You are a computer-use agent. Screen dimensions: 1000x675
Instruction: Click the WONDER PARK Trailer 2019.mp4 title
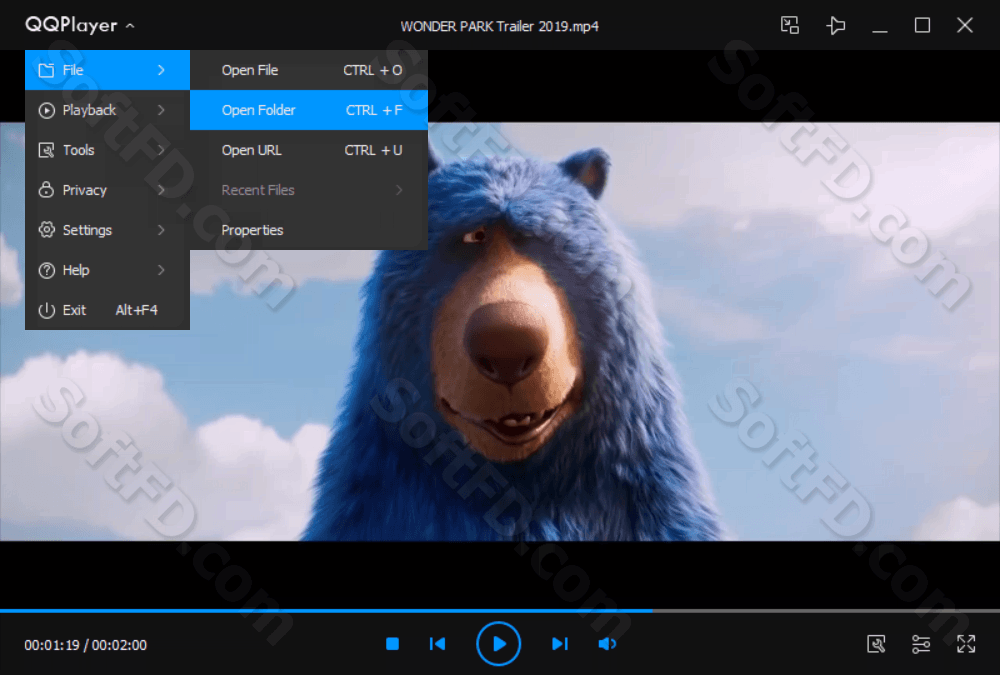499,26
